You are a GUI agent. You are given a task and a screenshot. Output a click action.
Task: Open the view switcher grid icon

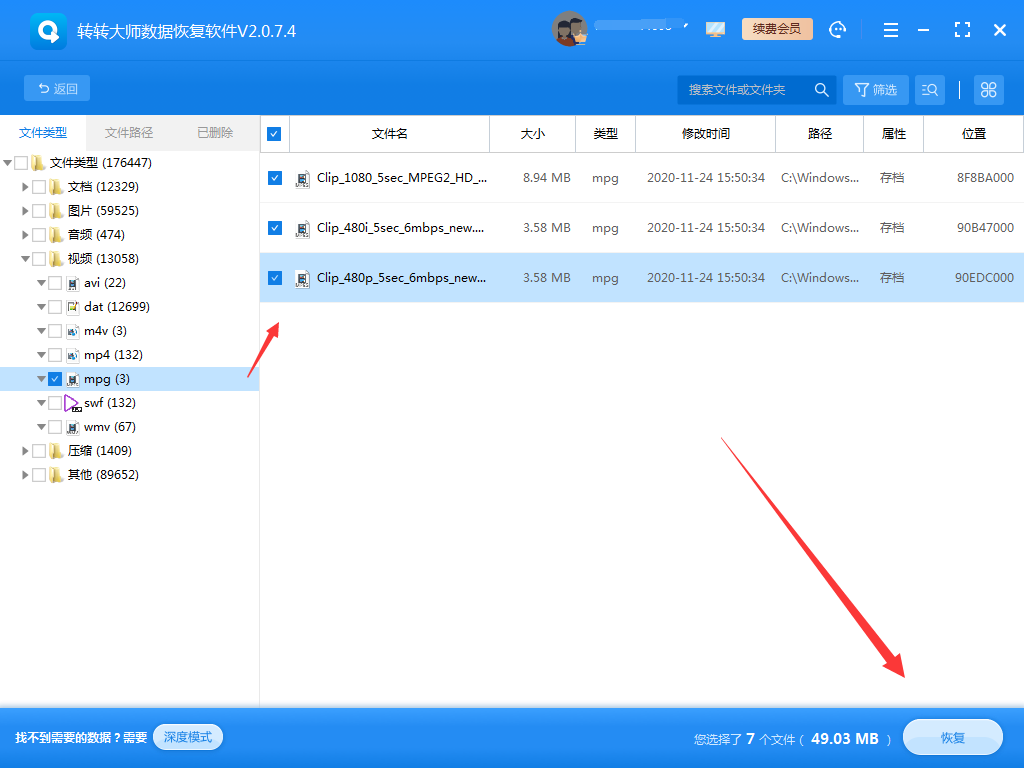point(988,89)
